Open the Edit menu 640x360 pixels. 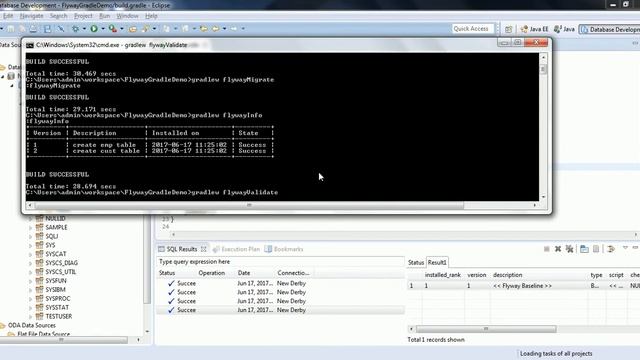(8, 16)
